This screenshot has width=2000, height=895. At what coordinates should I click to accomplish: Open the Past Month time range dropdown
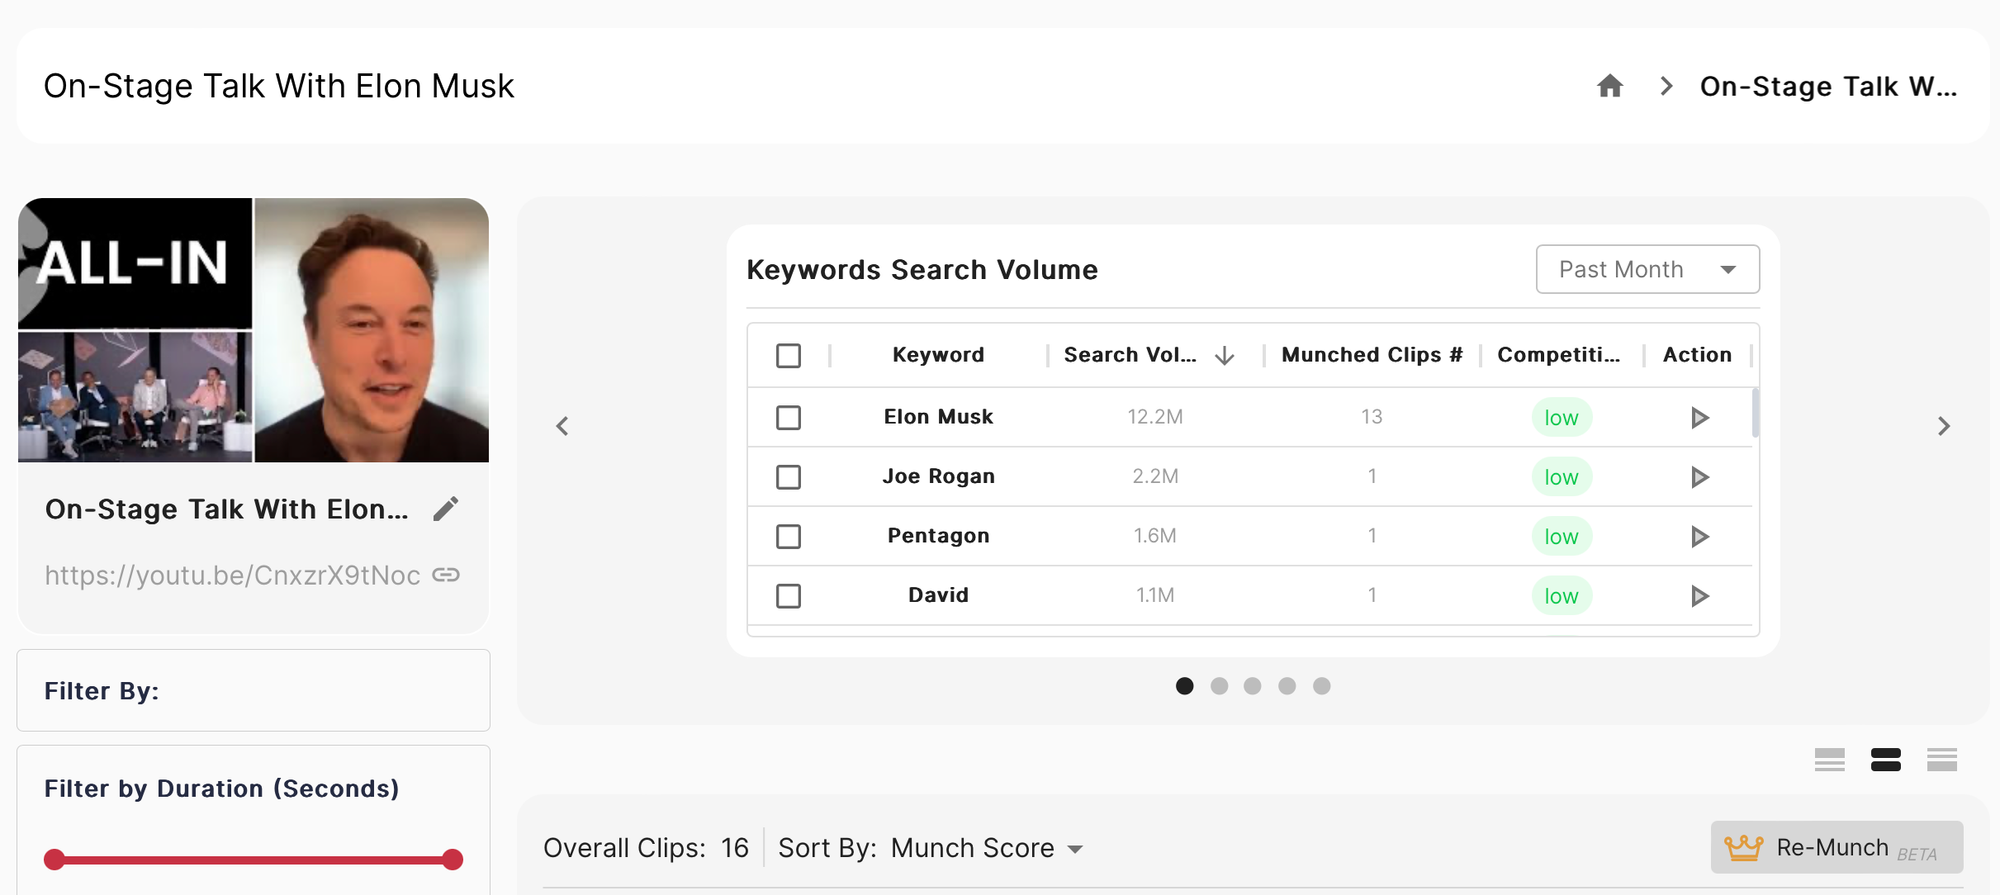click(1647, 269)
